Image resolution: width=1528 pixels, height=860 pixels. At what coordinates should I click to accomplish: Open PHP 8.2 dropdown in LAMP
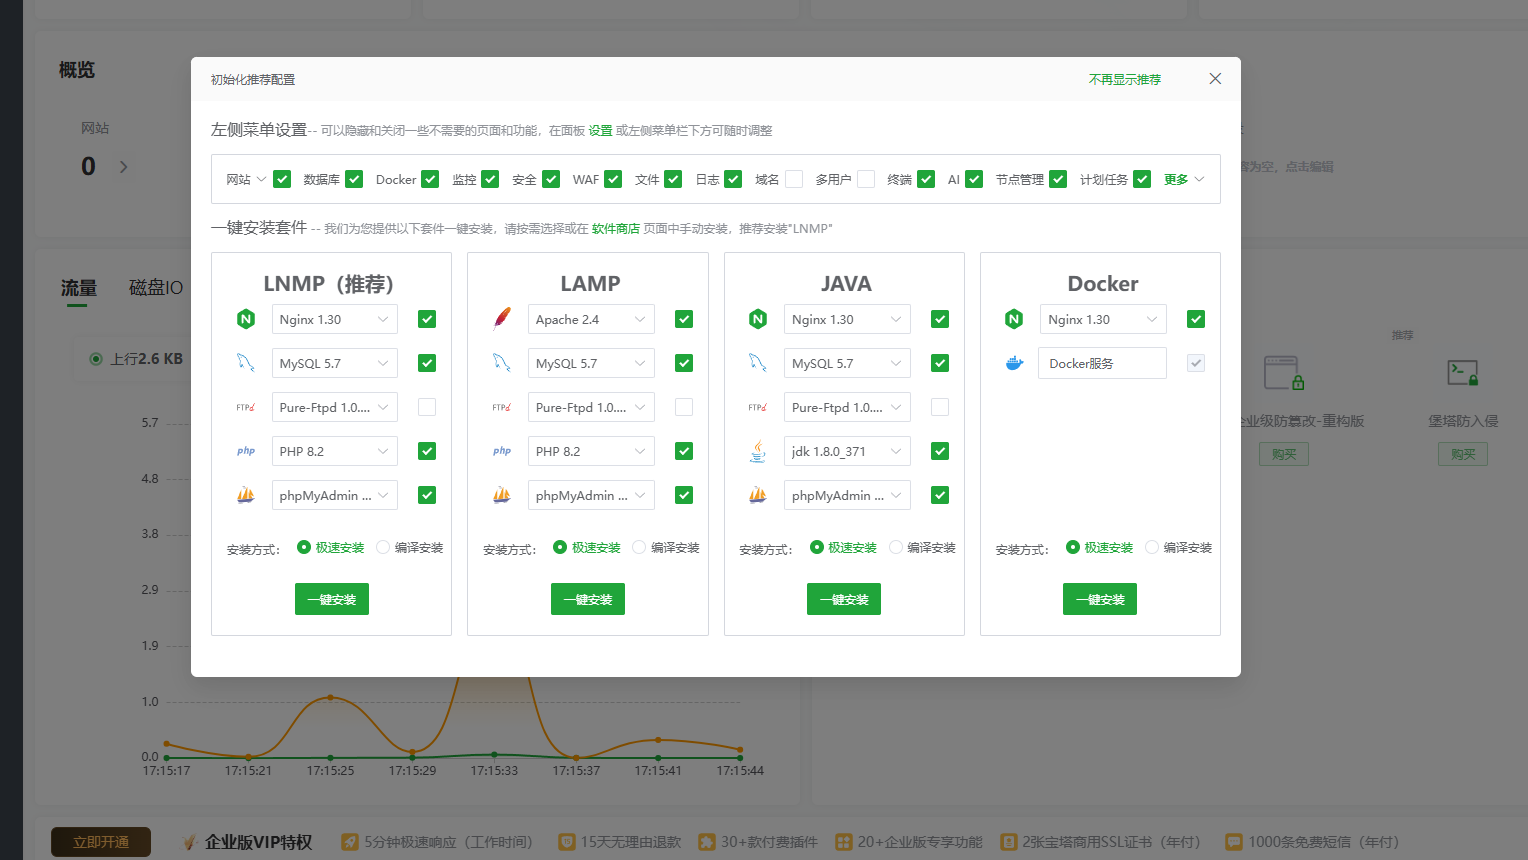[591, 451]
